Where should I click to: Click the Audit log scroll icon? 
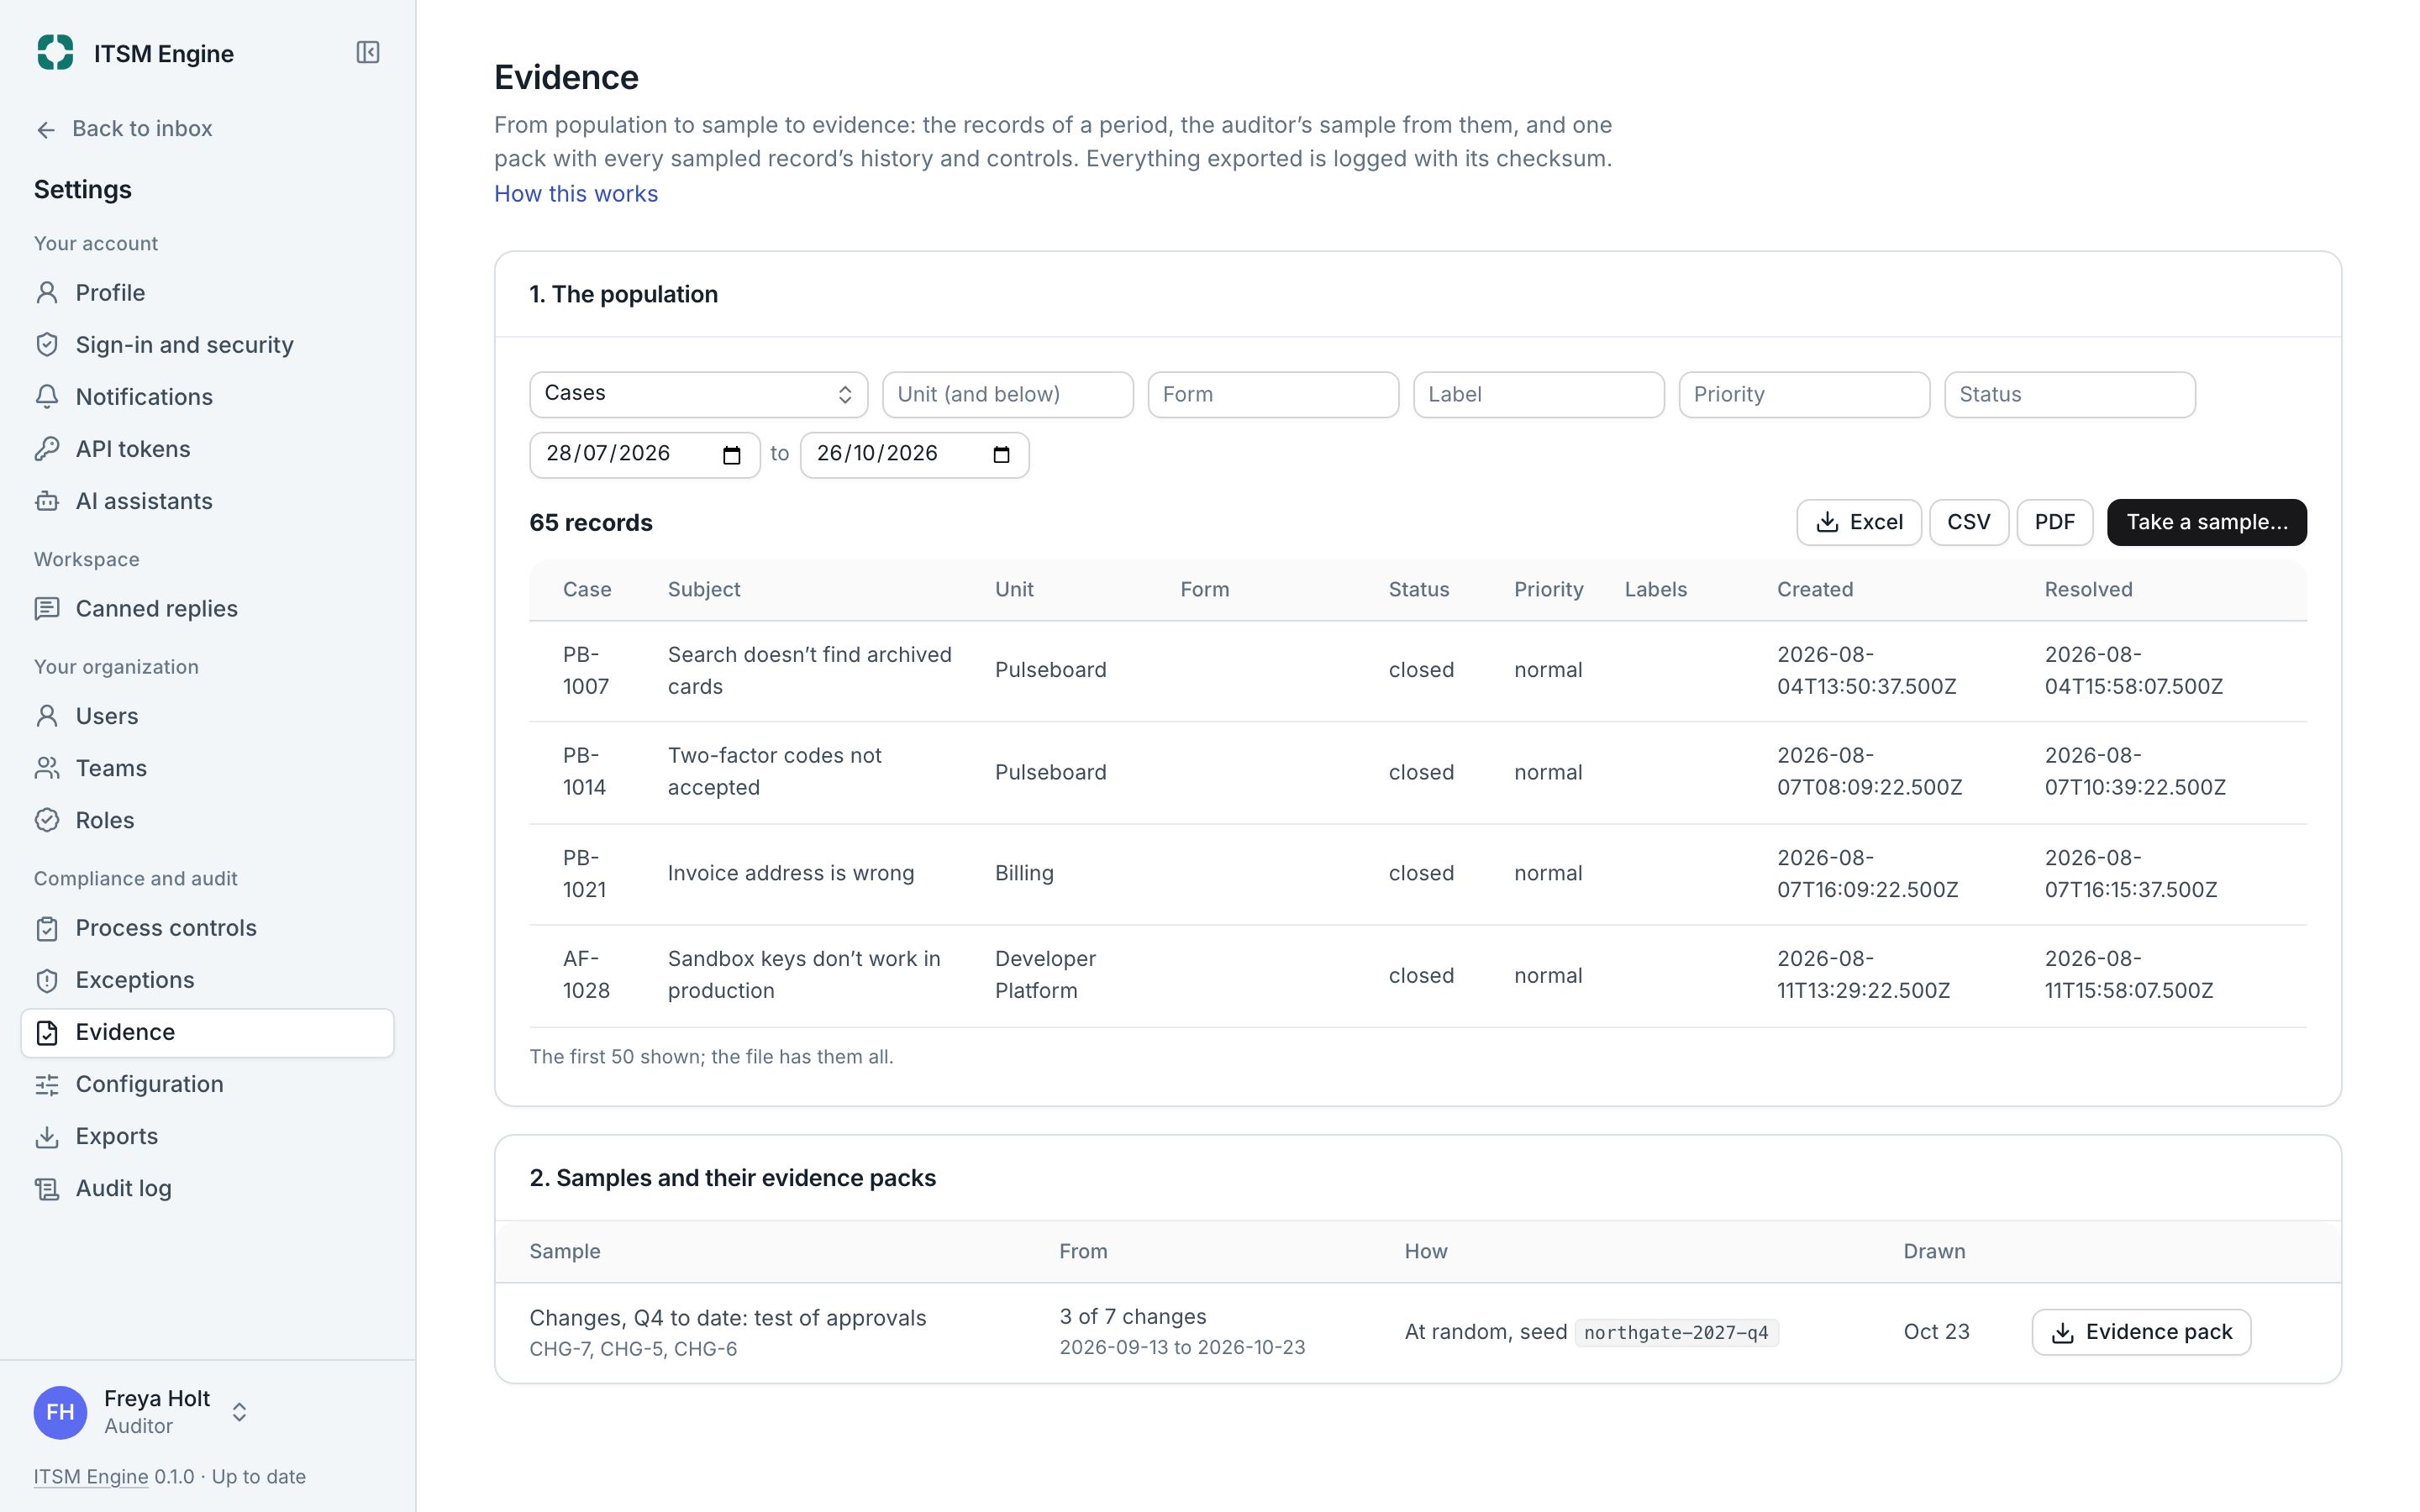click(x=47, y=1188)
